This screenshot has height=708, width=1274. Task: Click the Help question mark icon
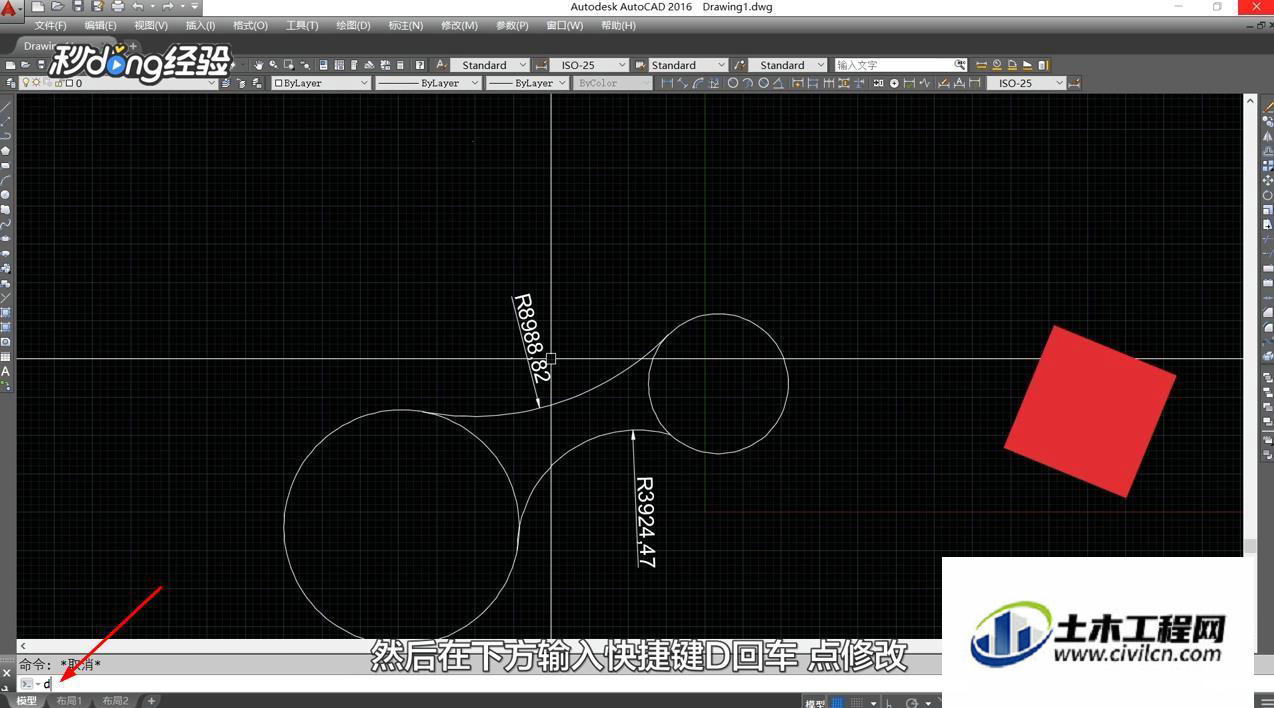point(420,65)
